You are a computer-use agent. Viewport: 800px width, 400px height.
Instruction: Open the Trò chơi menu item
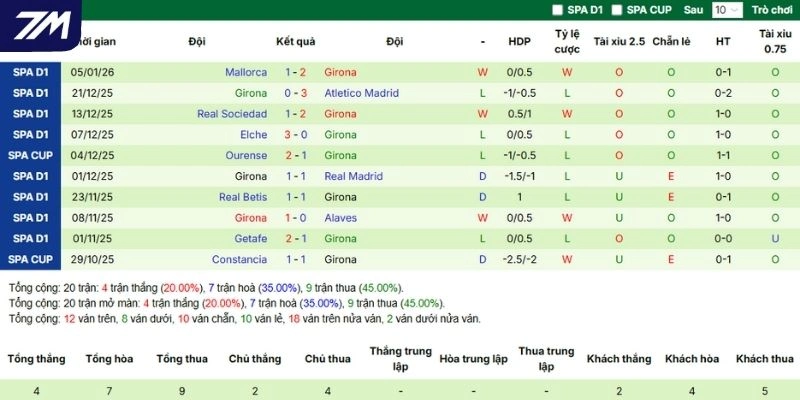point(772,10)
